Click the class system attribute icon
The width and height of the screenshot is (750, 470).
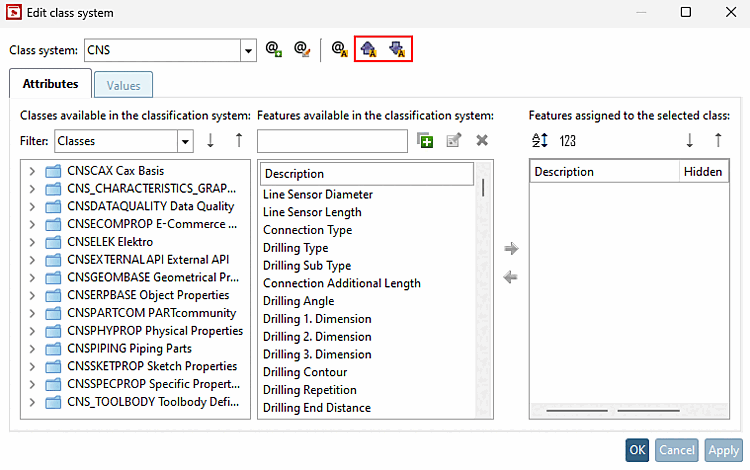pos(340,49)
